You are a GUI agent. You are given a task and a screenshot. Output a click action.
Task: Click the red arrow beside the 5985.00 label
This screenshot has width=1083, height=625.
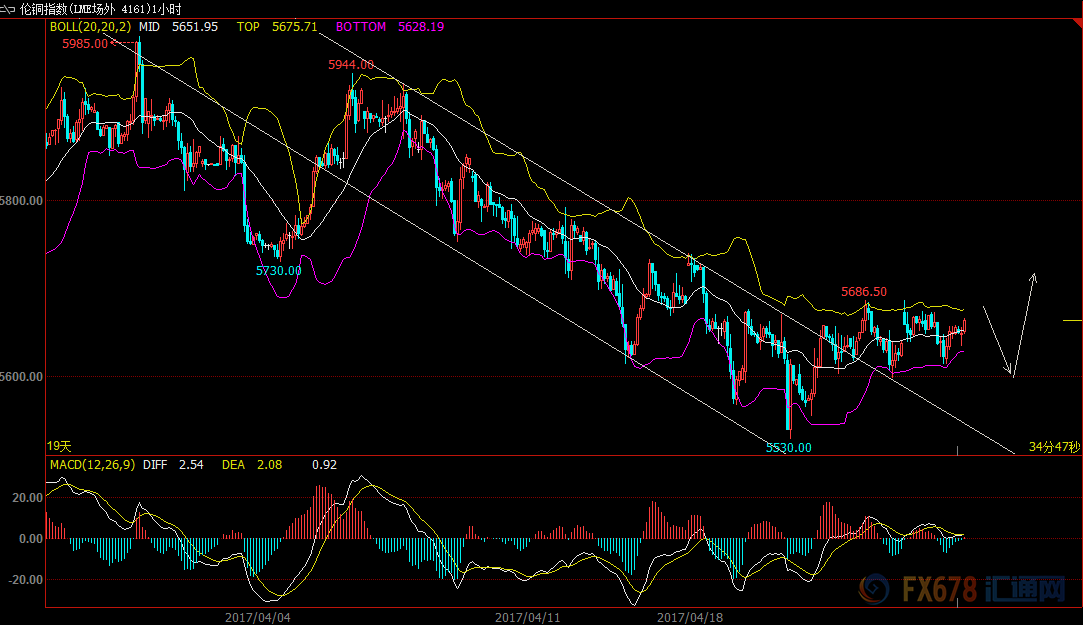tap(124, 43)
